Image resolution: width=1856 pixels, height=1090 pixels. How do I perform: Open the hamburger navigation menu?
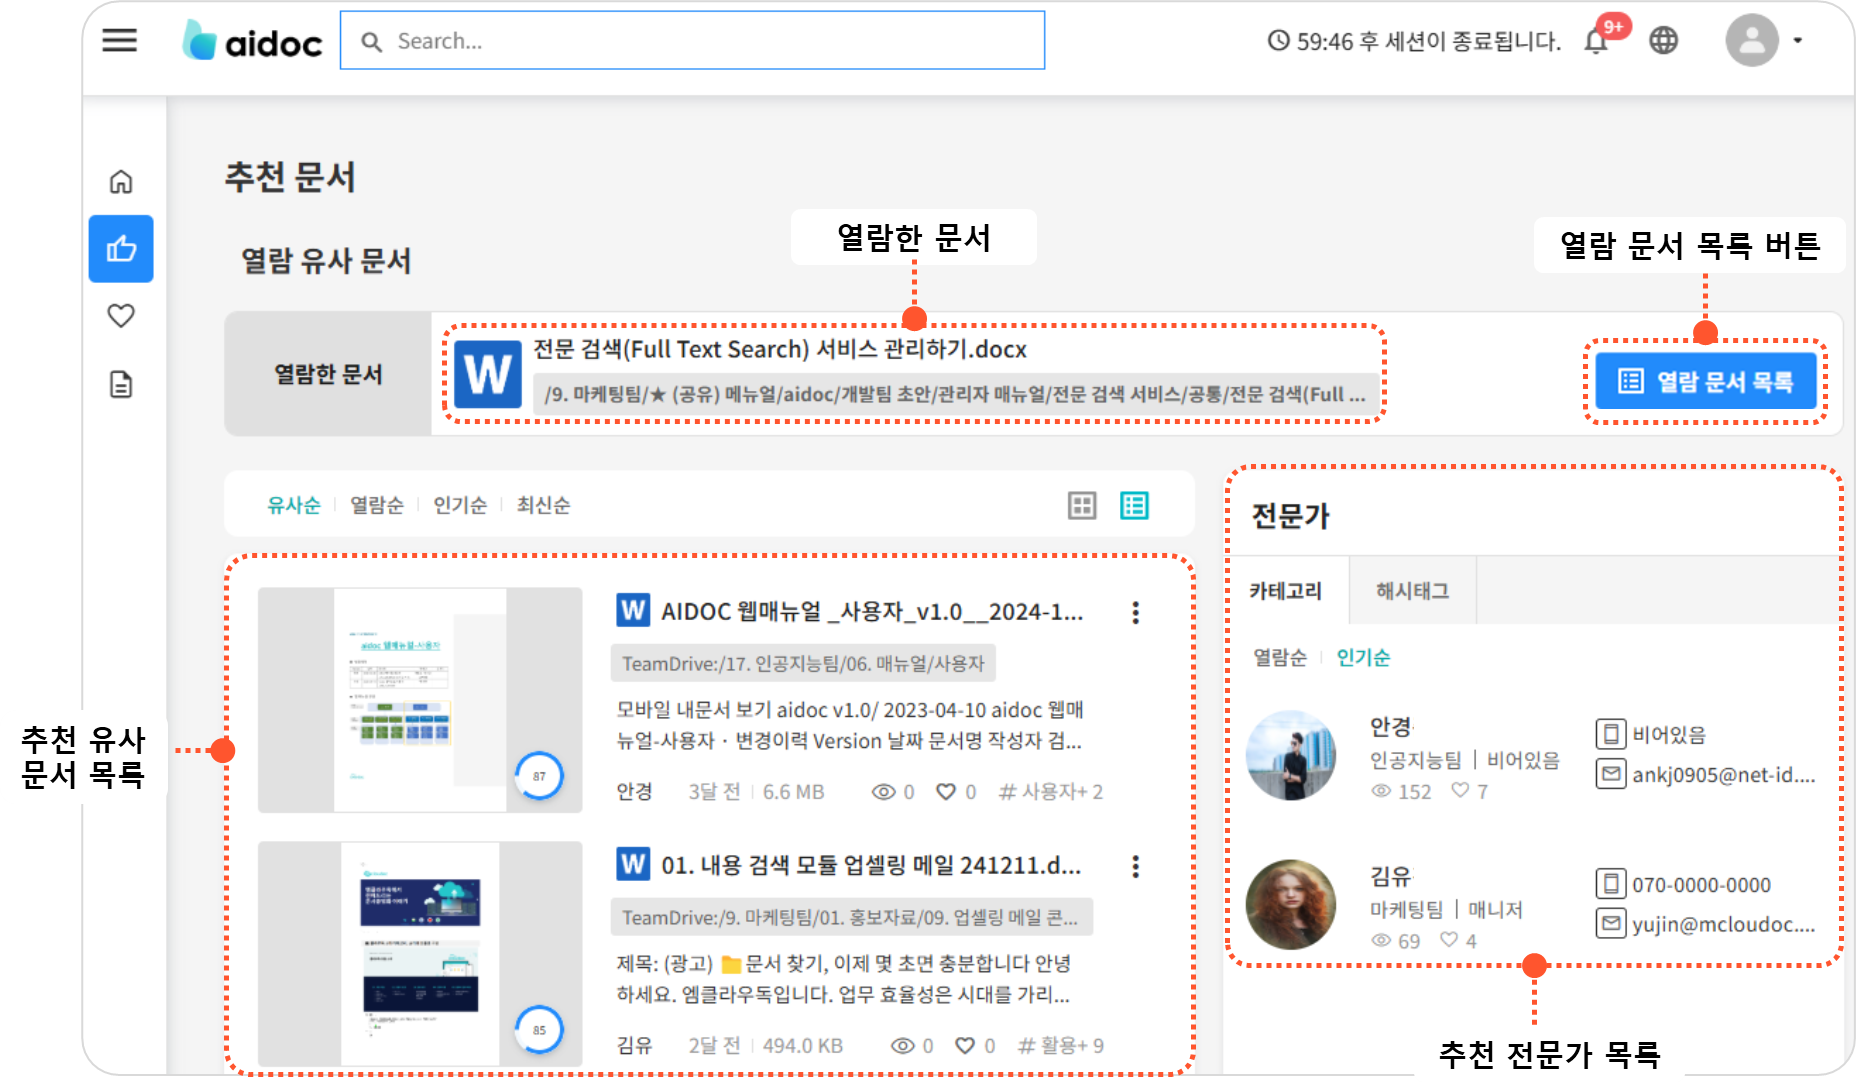tap(120, 40)
